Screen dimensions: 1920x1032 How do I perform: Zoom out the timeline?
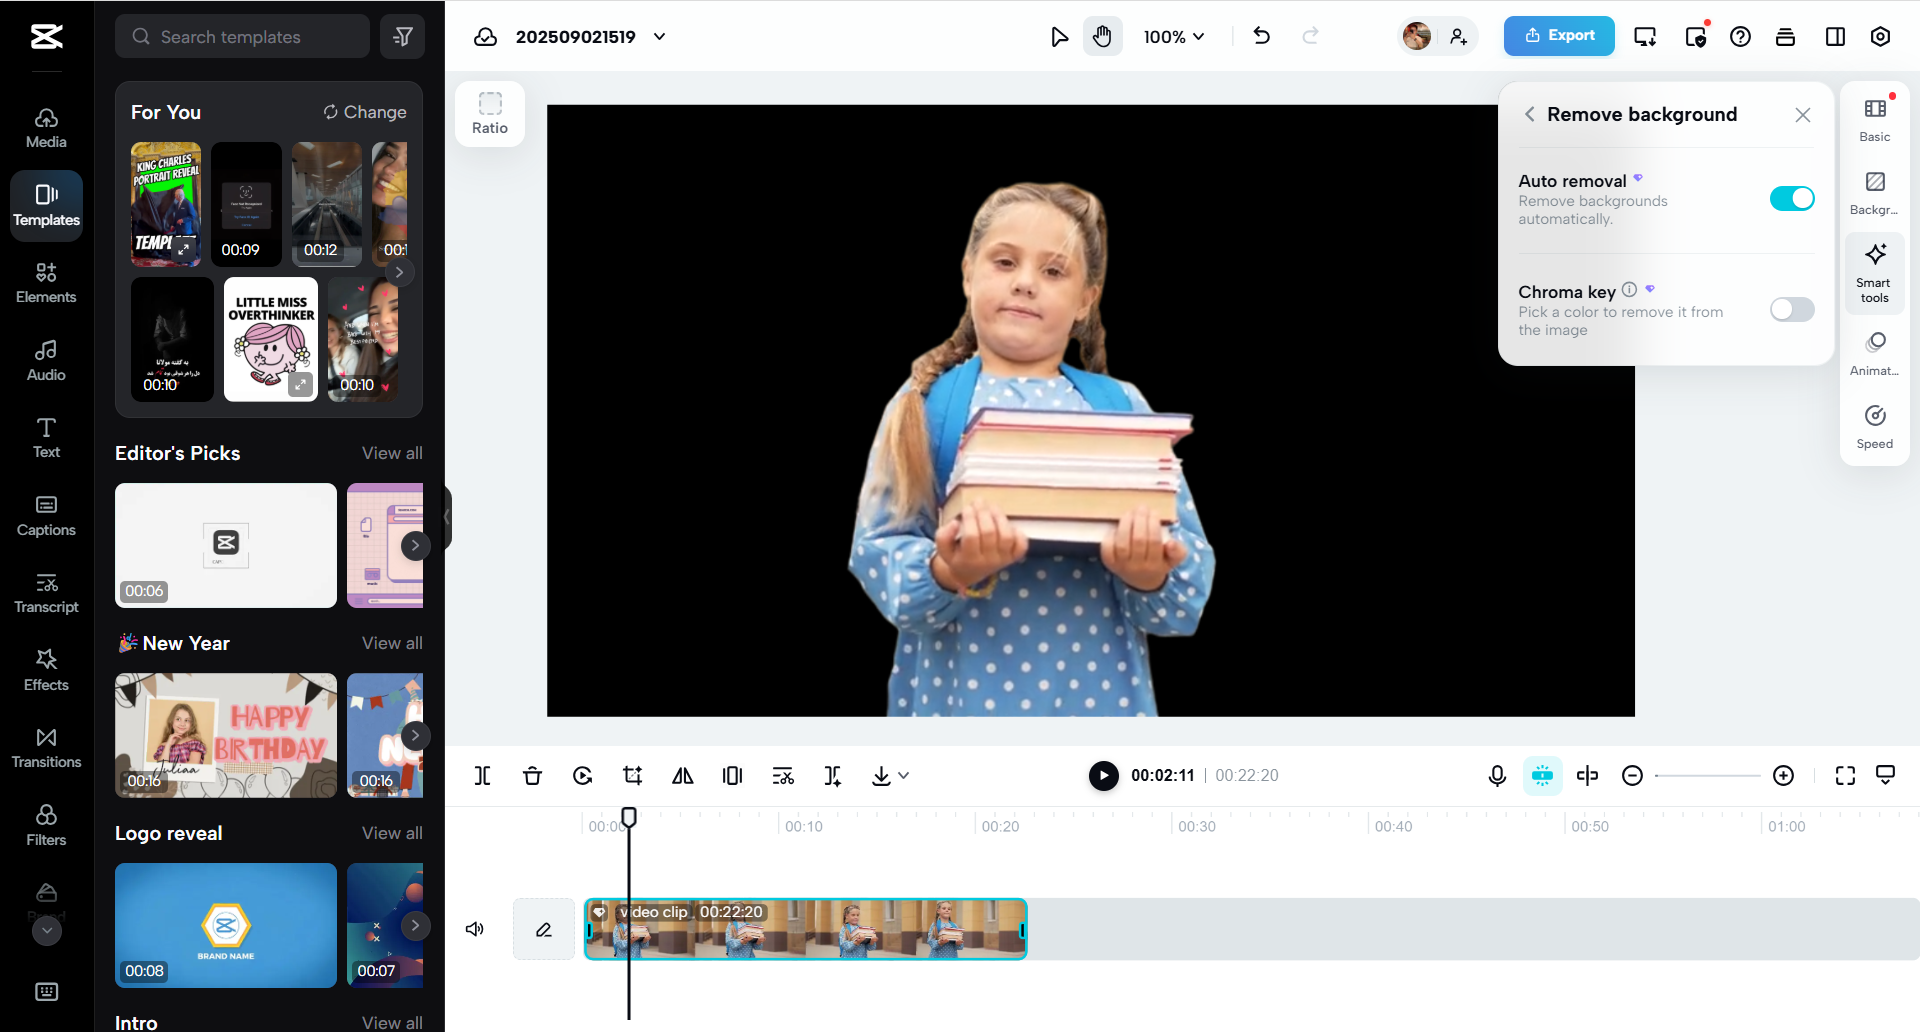click(1632, 776)
